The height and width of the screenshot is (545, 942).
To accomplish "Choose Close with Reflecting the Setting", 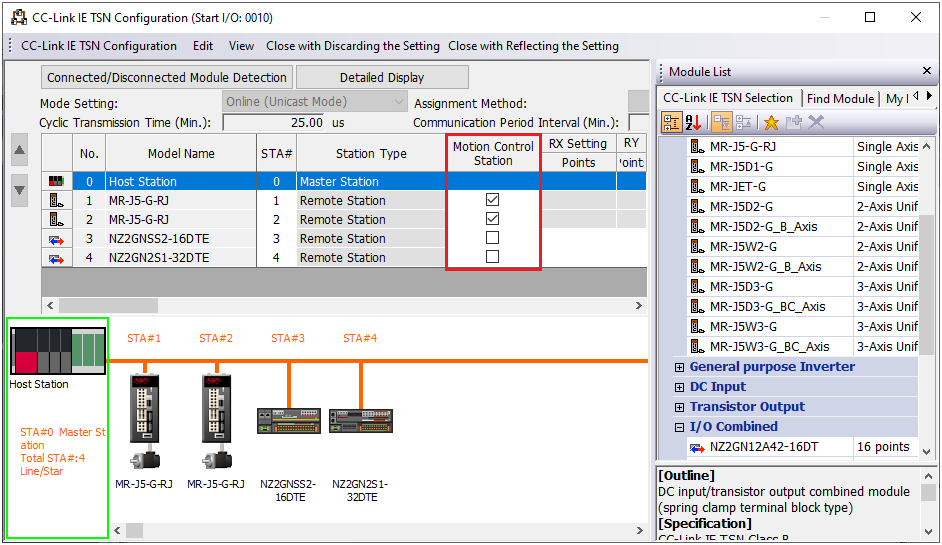I will click(x=533, y=46).
